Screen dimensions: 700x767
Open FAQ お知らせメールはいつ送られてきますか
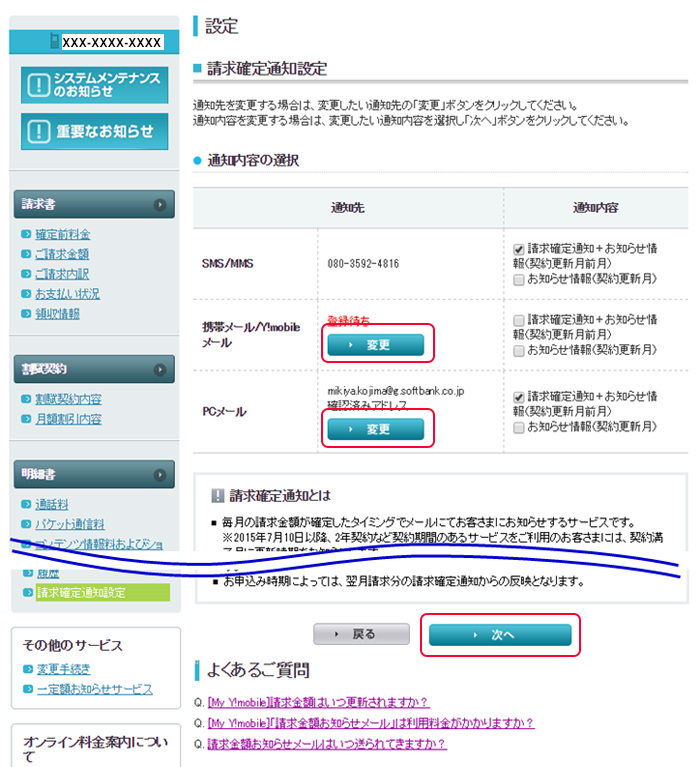[327, 744]
